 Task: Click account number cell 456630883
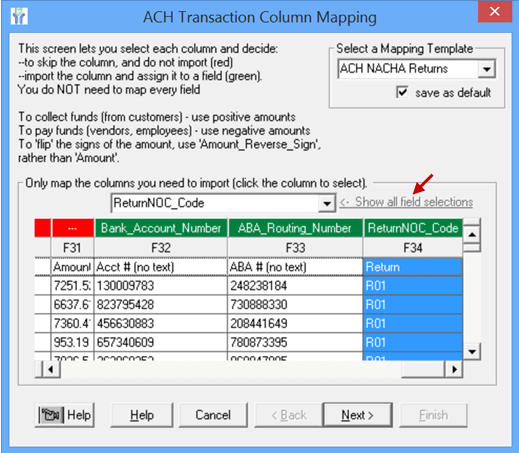[x=161, y=323]
